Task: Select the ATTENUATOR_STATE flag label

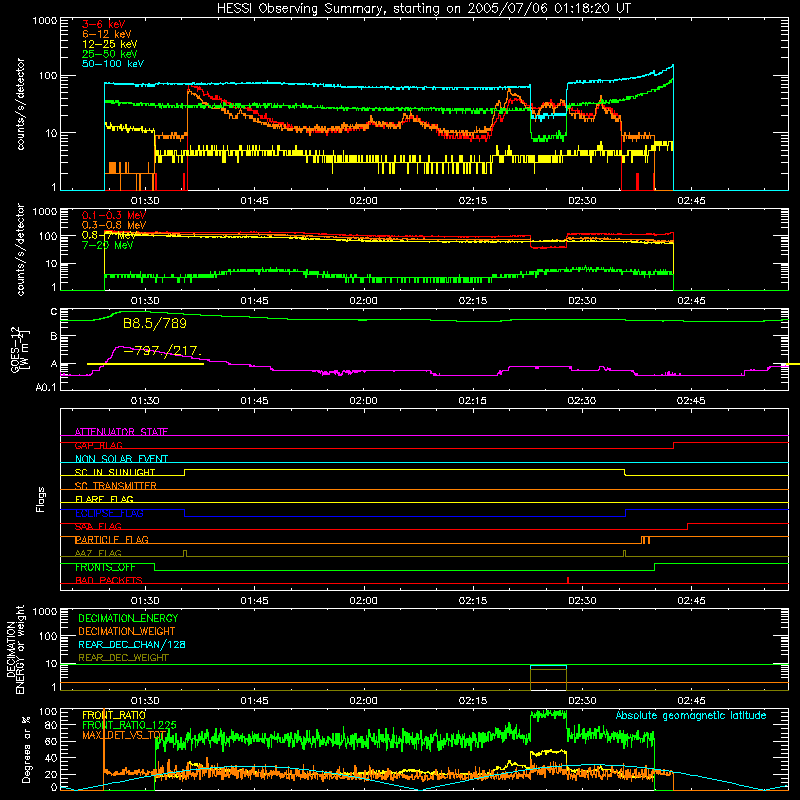Action: pos(121,432)
